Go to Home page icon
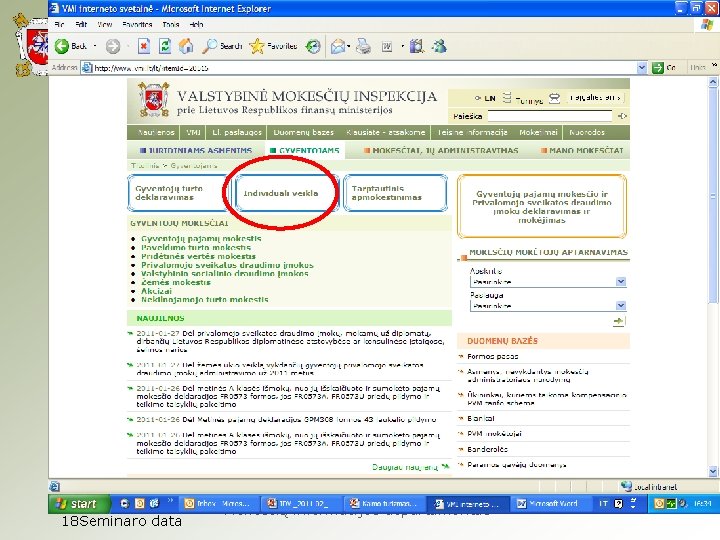Viewport: 720px width, 540px height. pos(186,46)
